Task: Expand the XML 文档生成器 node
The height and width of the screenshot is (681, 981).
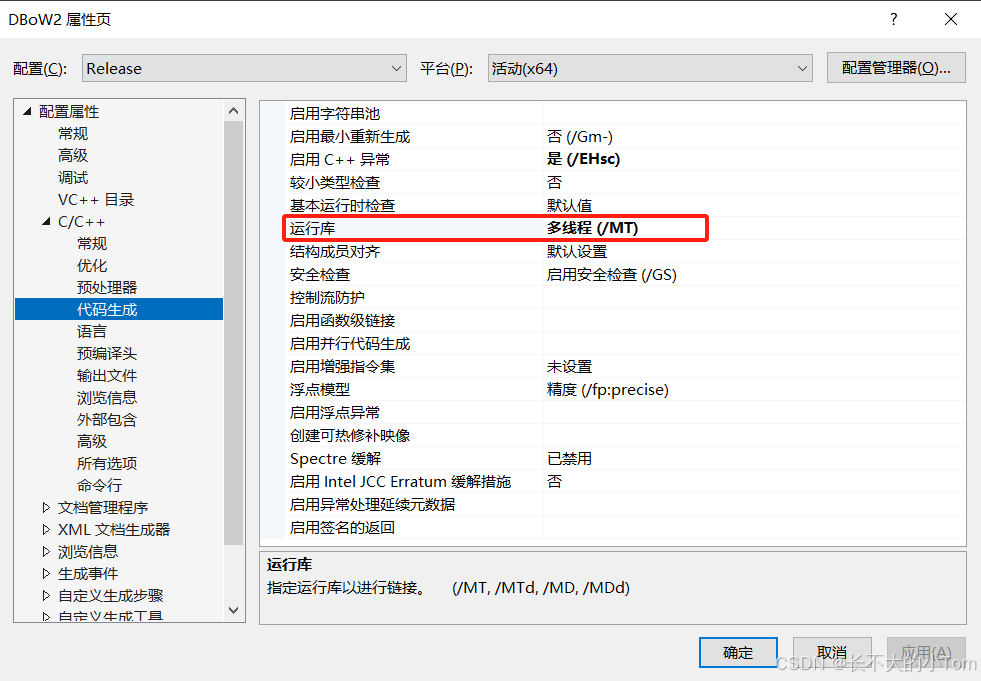Action: pos(46,530)
